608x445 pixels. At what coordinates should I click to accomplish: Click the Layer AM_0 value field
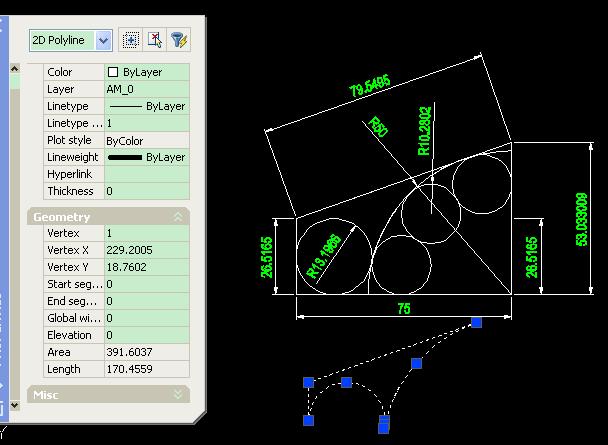pos(147,89)
